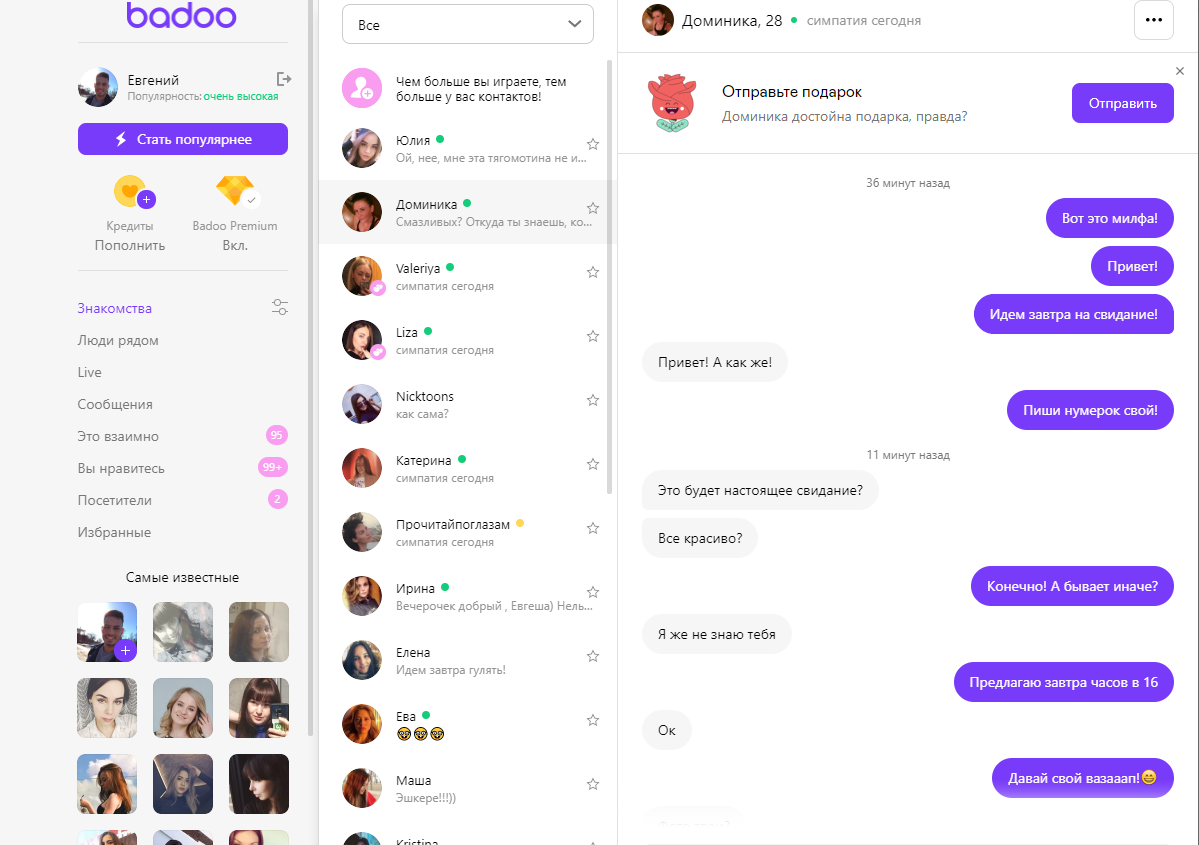Screen dimensions: 1199x845
Task: Click the conversation list scrollbar
Action: click(609, 277)
